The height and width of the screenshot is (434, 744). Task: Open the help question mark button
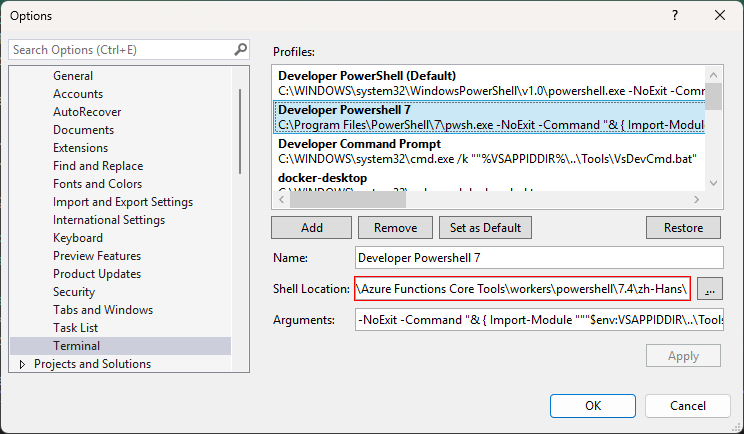point(675,15)
